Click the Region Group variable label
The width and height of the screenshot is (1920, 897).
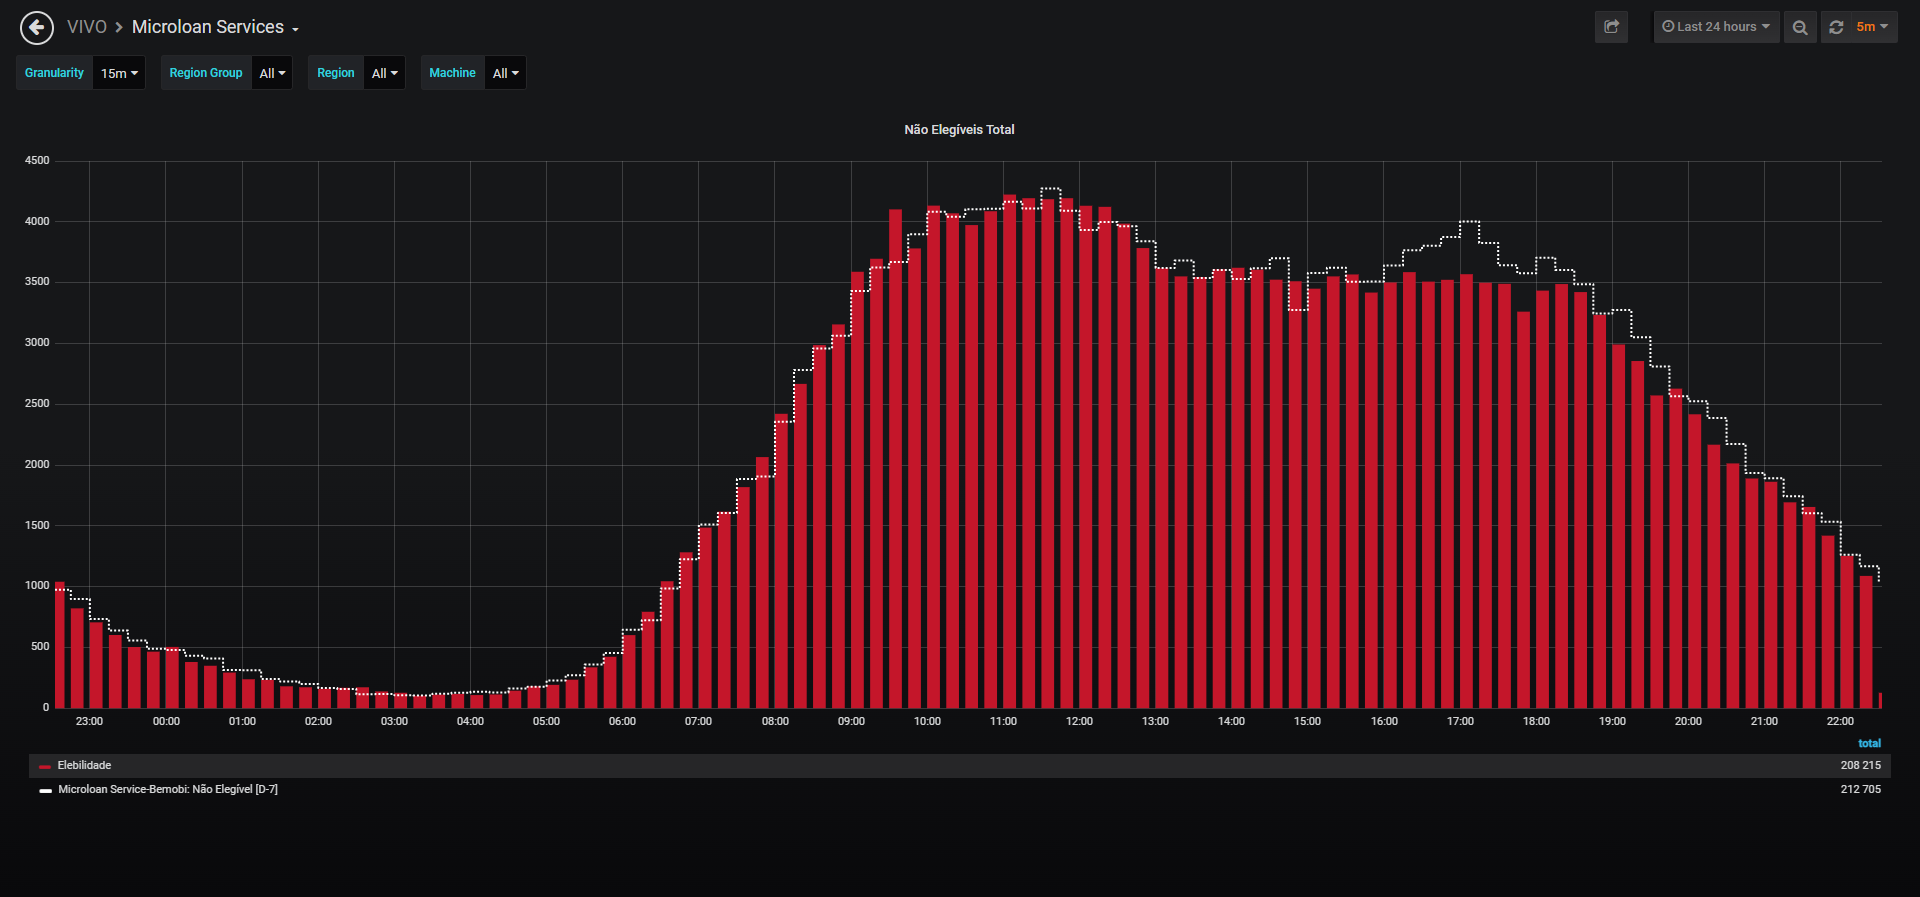coord(206,73)
